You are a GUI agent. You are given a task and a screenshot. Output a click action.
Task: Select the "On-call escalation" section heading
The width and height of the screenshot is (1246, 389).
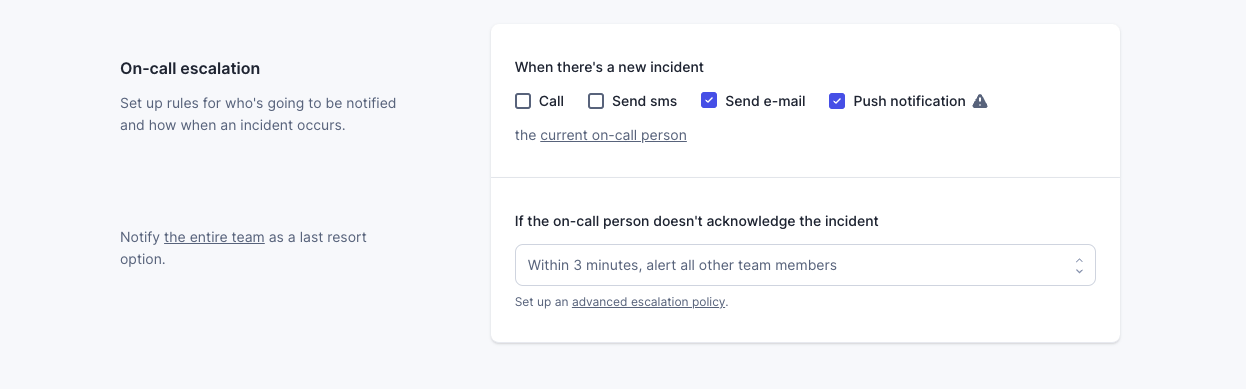pyautogui.click(x=190, y=68)
